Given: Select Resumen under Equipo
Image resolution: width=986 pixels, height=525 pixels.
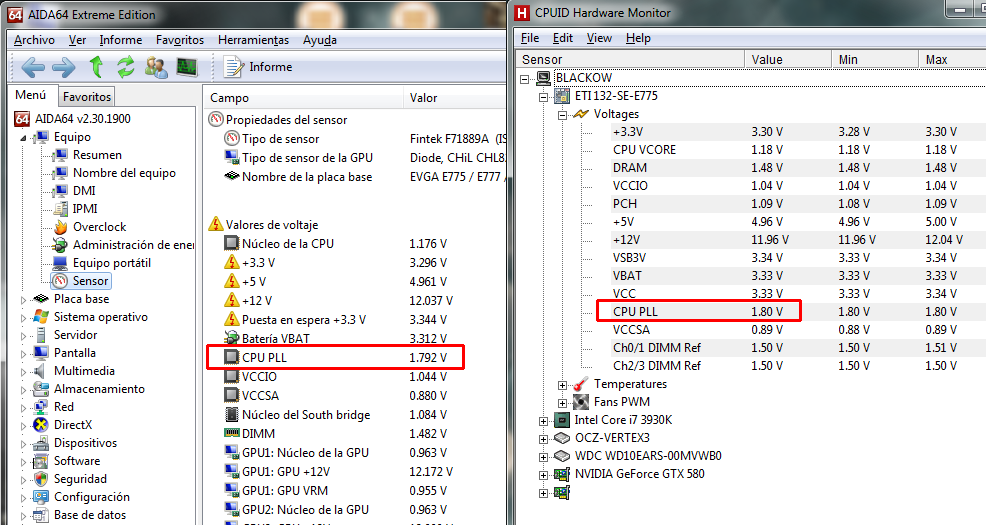Looking at the screenshot, I should [97, 155].
